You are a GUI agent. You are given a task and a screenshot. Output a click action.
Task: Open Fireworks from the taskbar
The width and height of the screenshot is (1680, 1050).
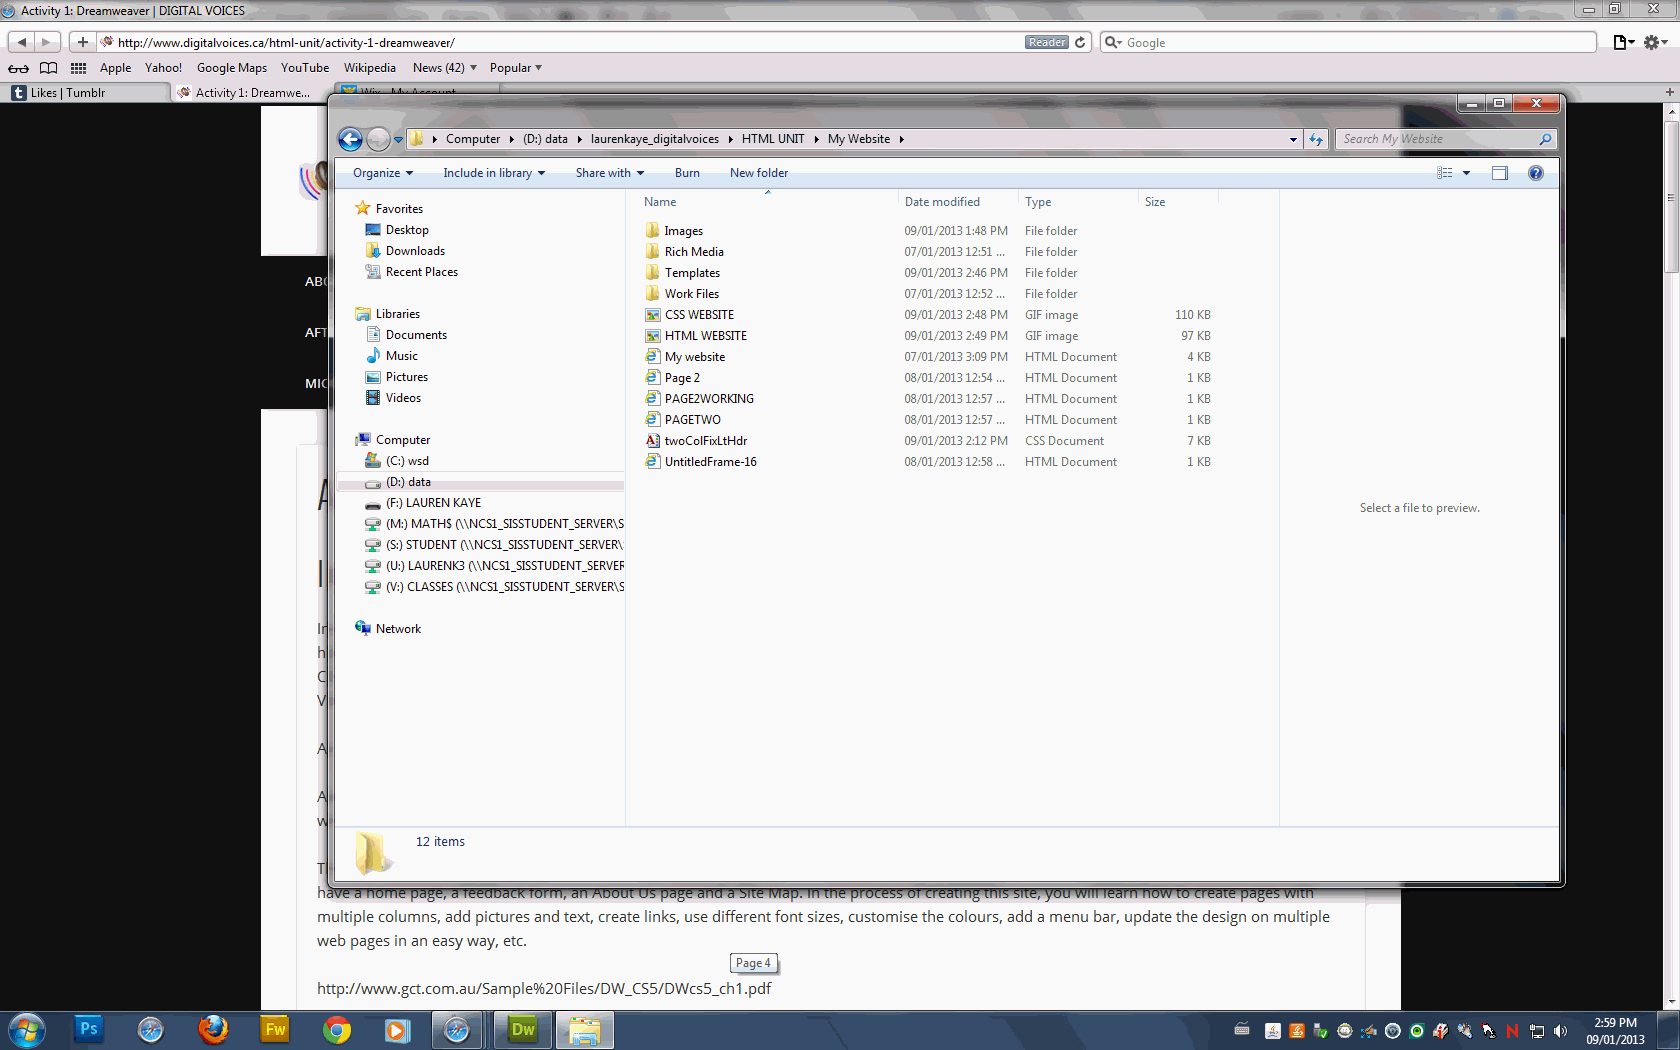click(x=275, y=1029)
